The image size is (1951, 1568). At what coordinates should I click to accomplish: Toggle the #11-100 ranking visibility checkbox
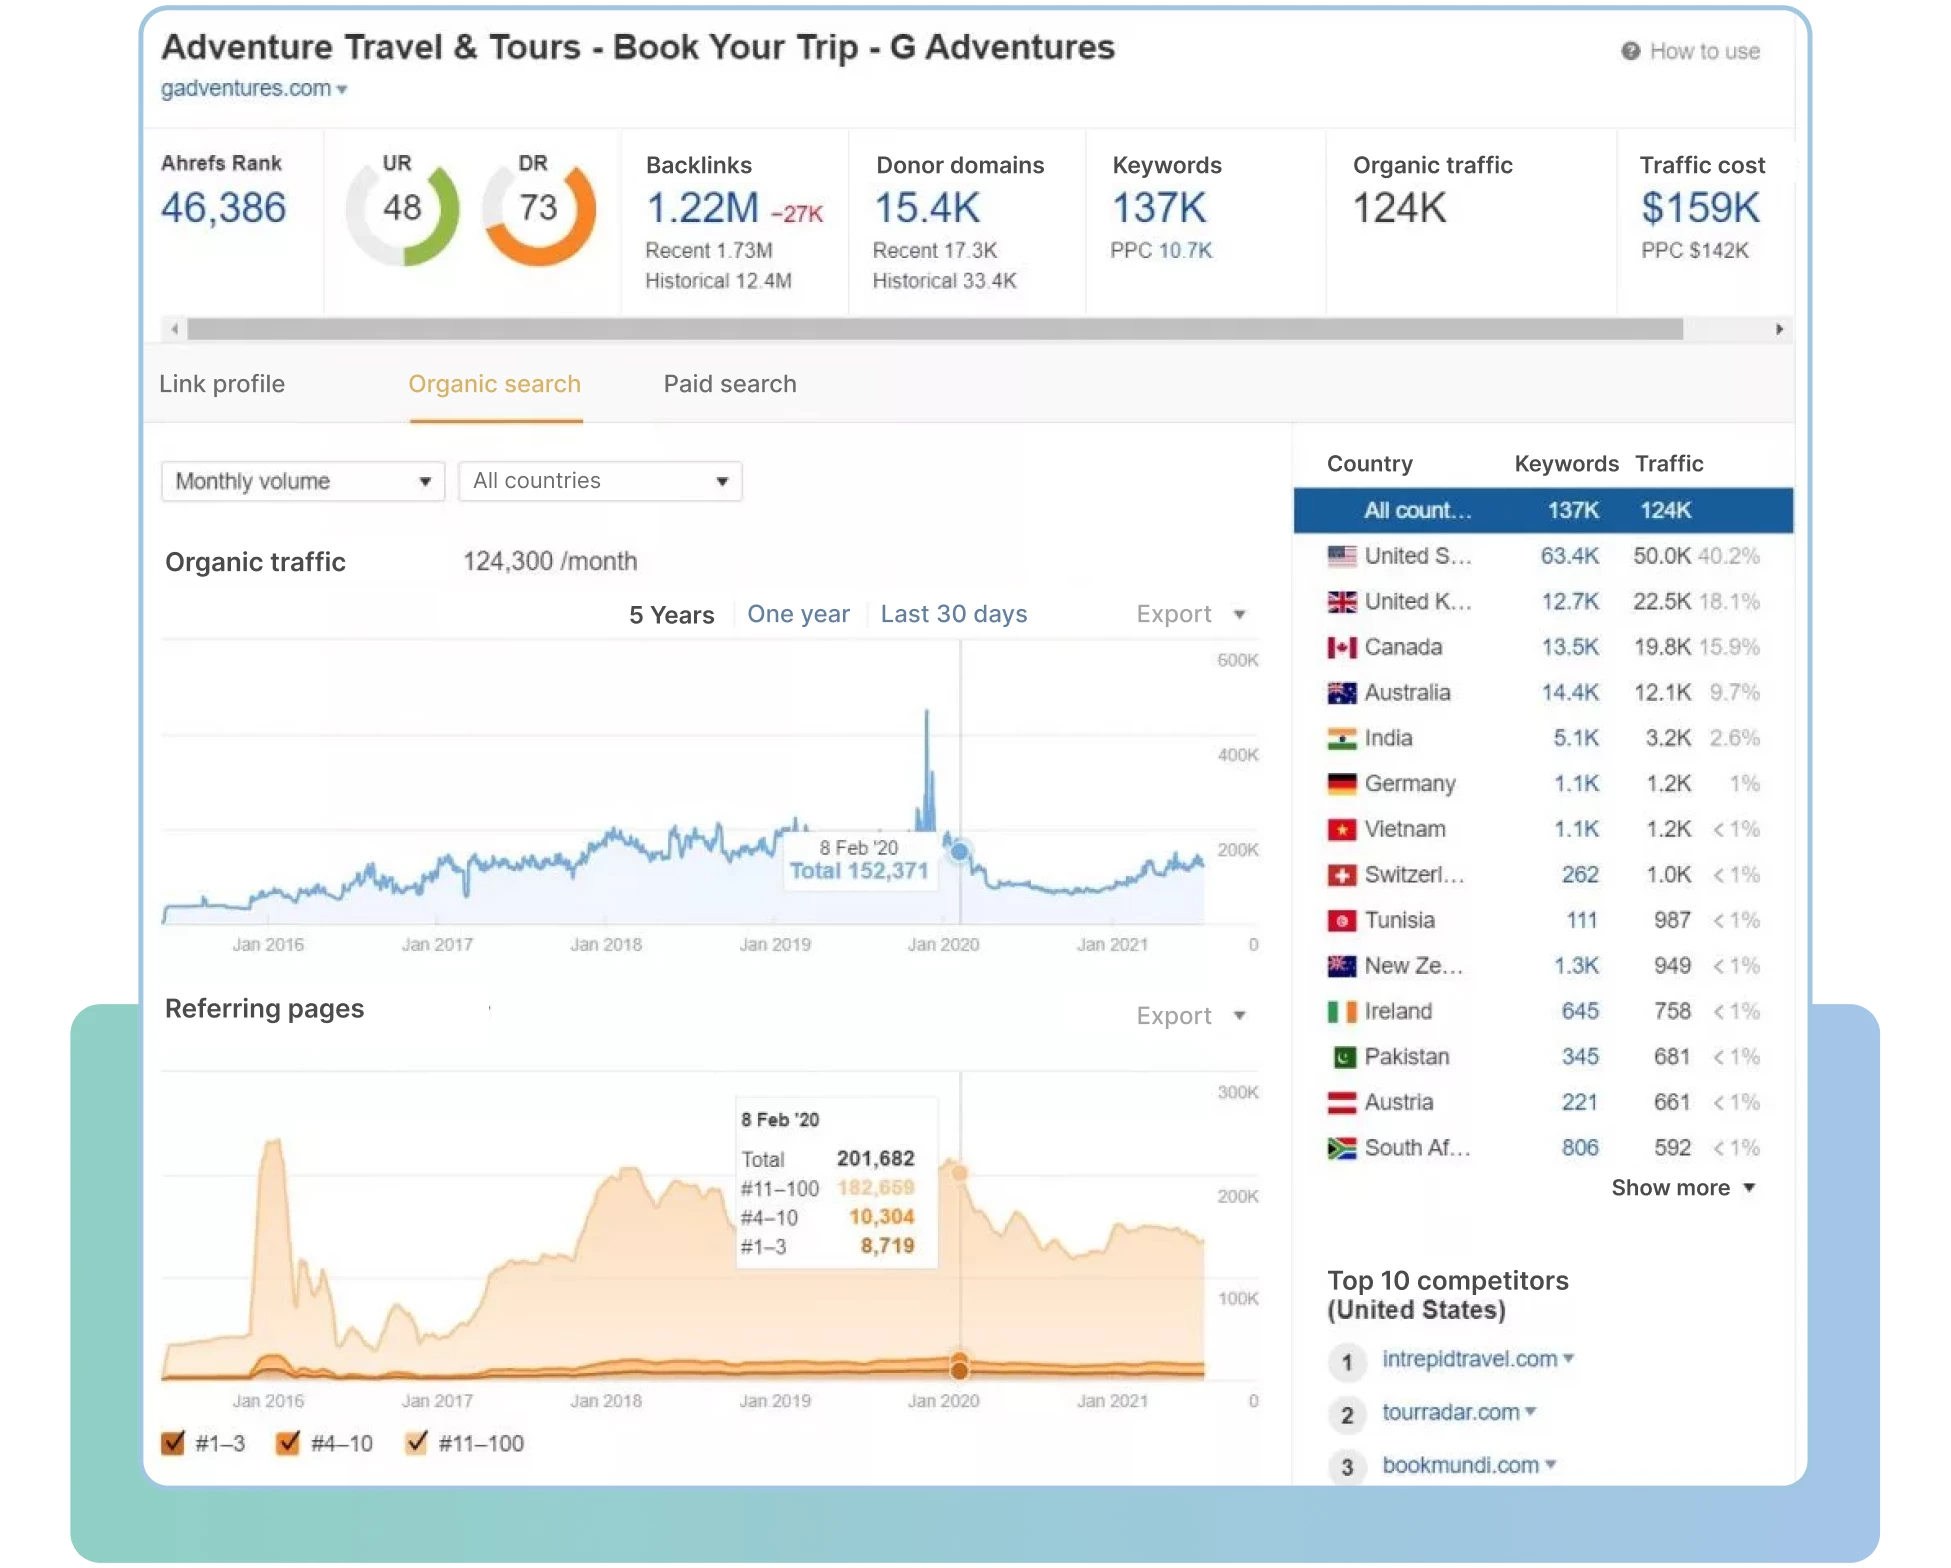[x=413, y=1442]
